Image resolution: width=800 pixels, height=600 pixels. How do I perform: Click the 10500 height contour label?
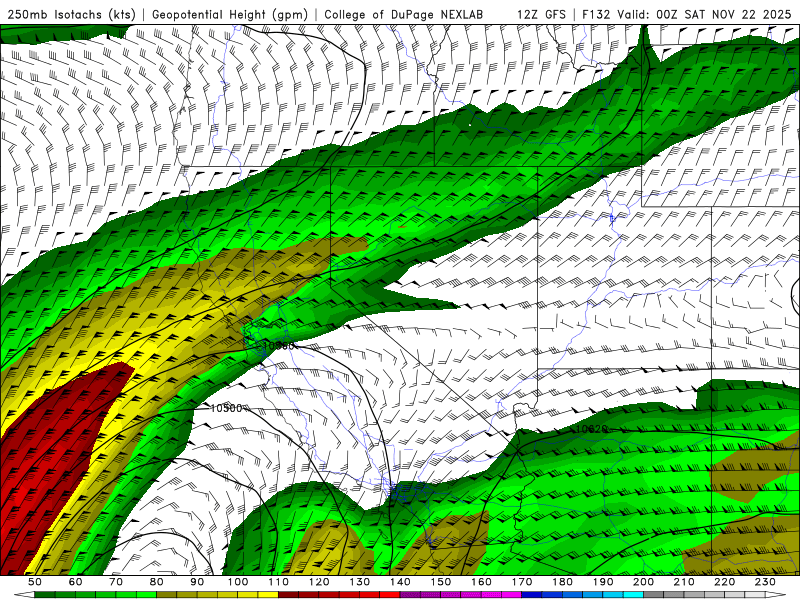coord(226,408)
